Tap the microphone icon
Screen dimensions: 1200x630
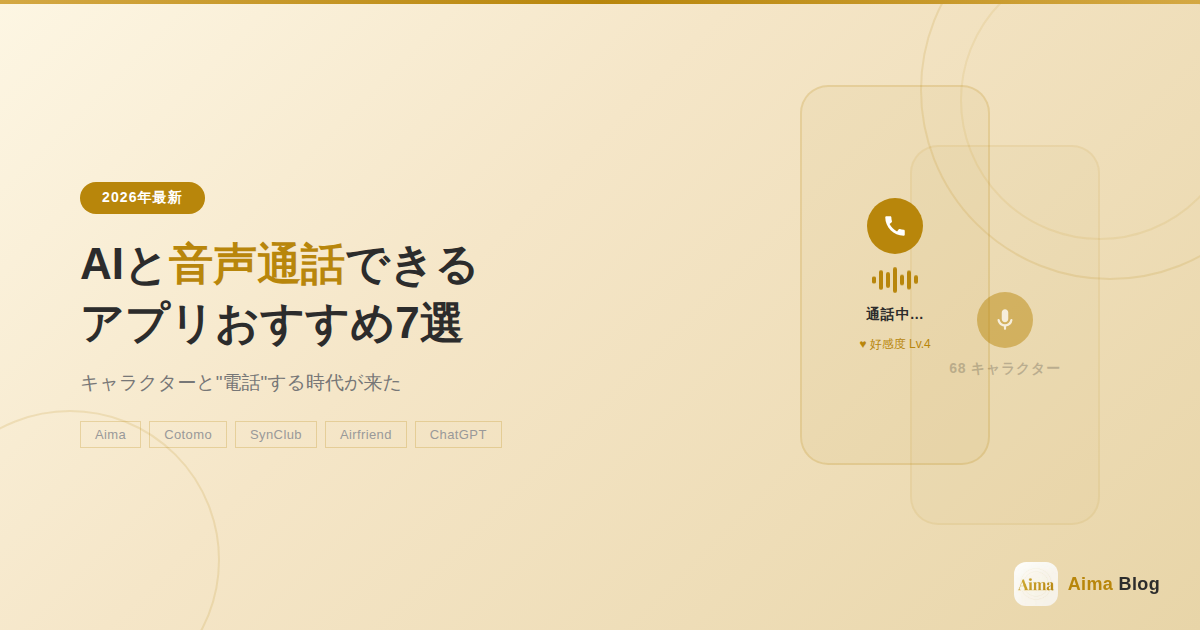1005,320
